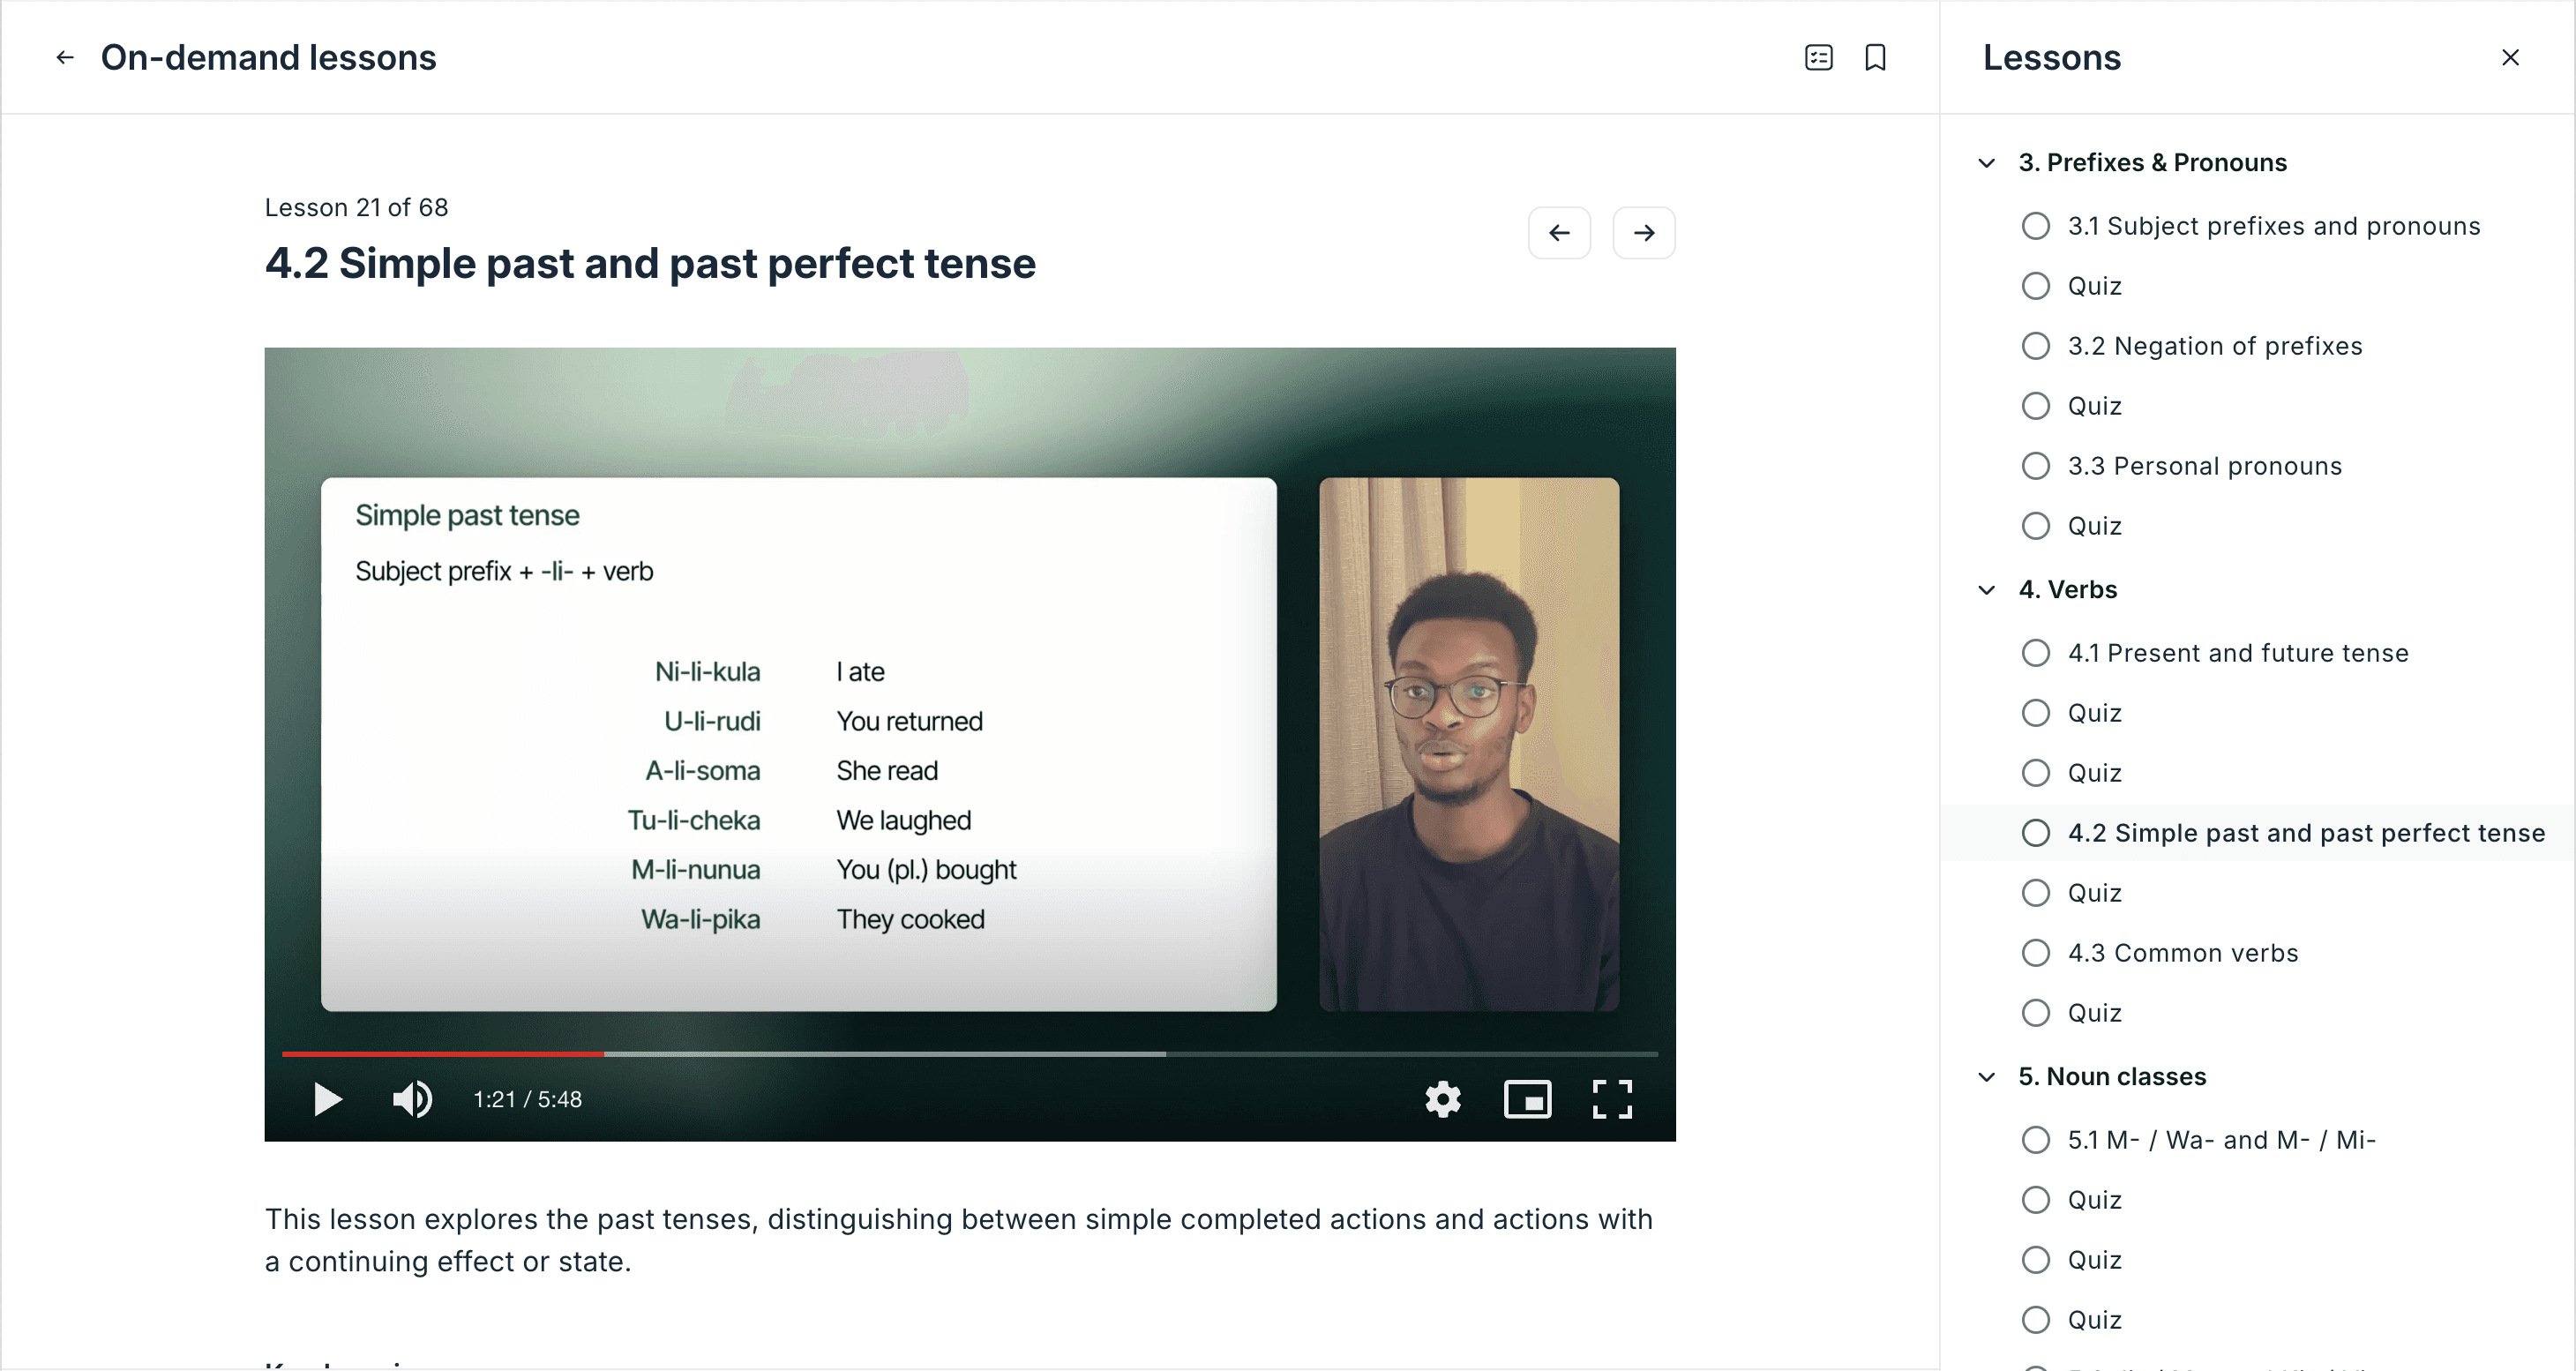Mute the video volume
Viewport: 2576px width, 1371px height.
[412, 1099]
